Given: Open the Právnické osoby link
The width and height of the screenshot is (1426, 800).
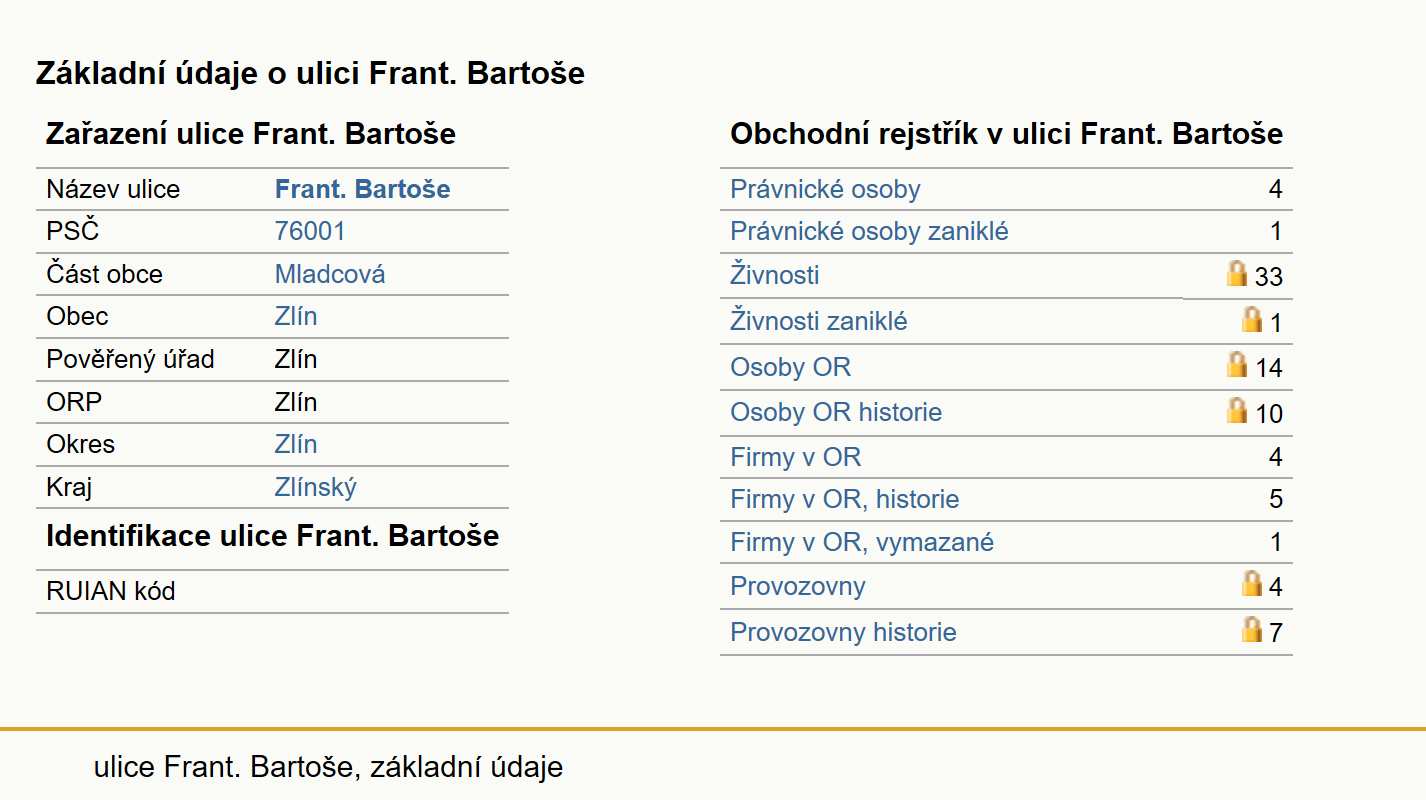Looking at the screenshot, I should pyautogui.click(x=825, y=189).
